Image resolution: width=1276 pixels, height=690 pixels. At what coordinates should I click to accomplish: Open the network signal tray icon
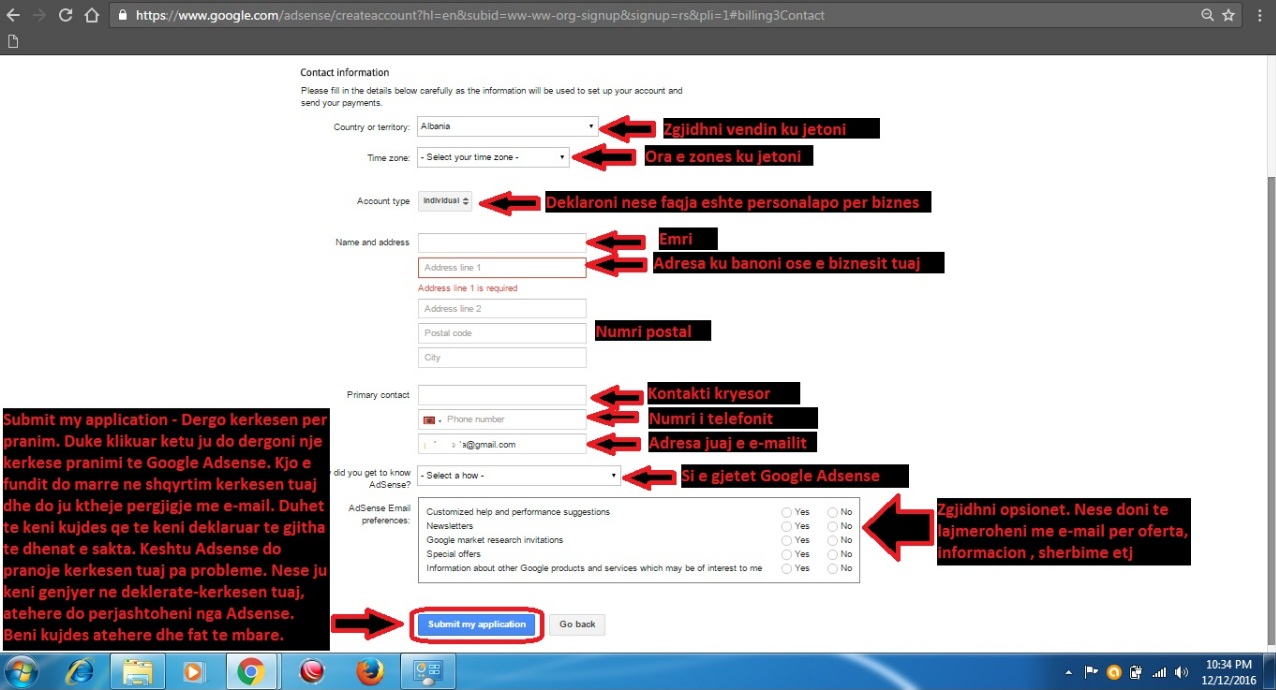[x=1160, y=672]
